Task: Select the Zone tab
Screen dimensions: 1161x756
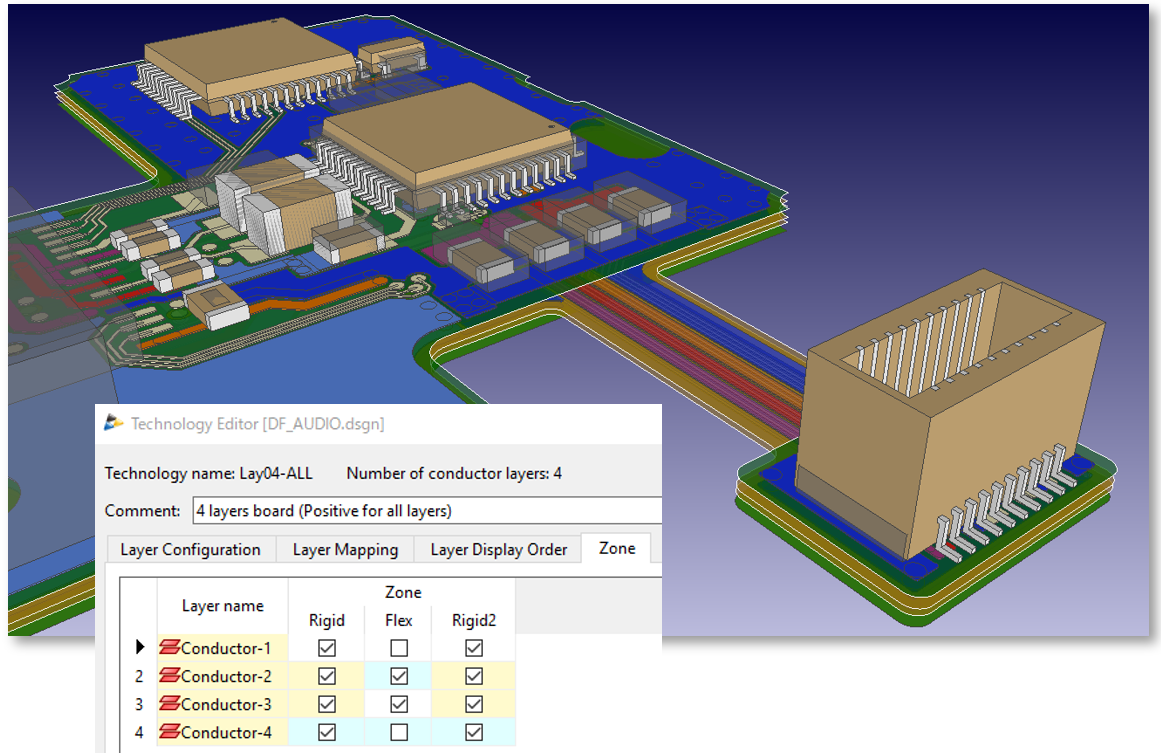Action: point(616,548)
